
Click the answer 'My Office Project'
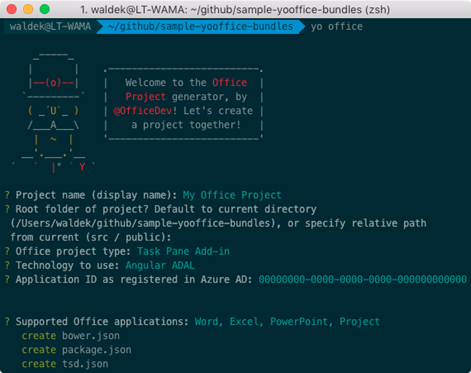point(232,195)
